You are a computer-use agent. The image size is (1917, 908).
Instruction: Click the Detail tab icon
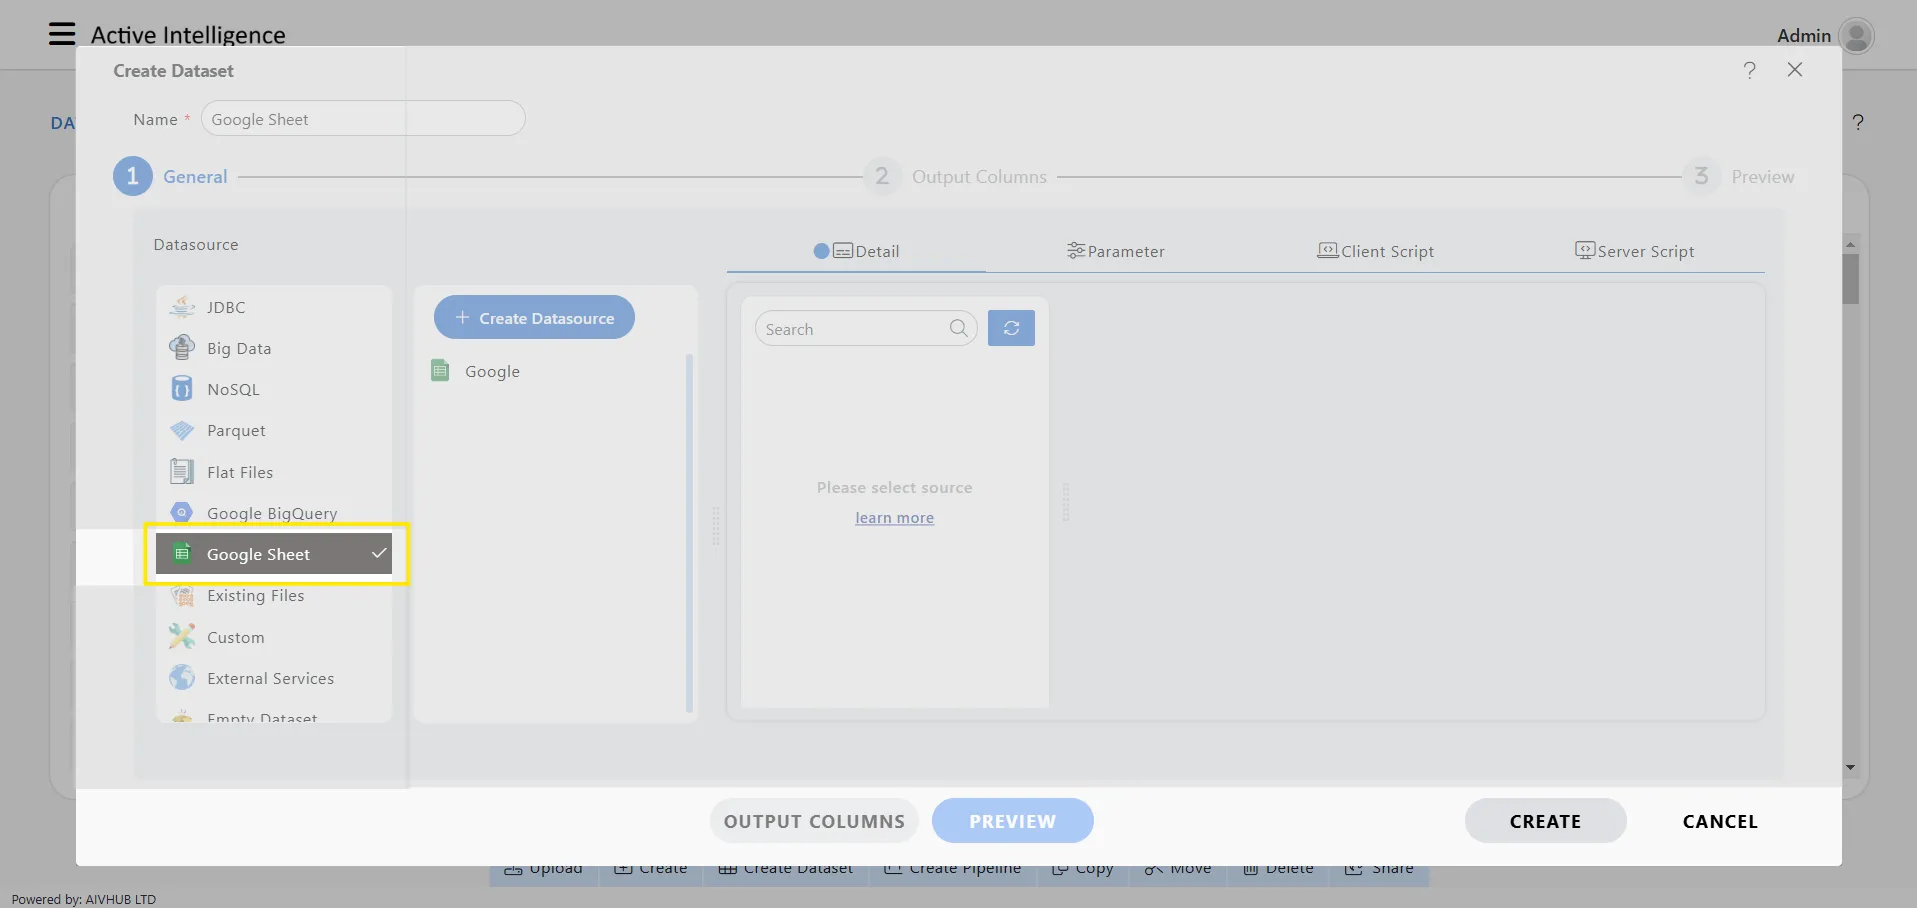click(x=843, y=251)
